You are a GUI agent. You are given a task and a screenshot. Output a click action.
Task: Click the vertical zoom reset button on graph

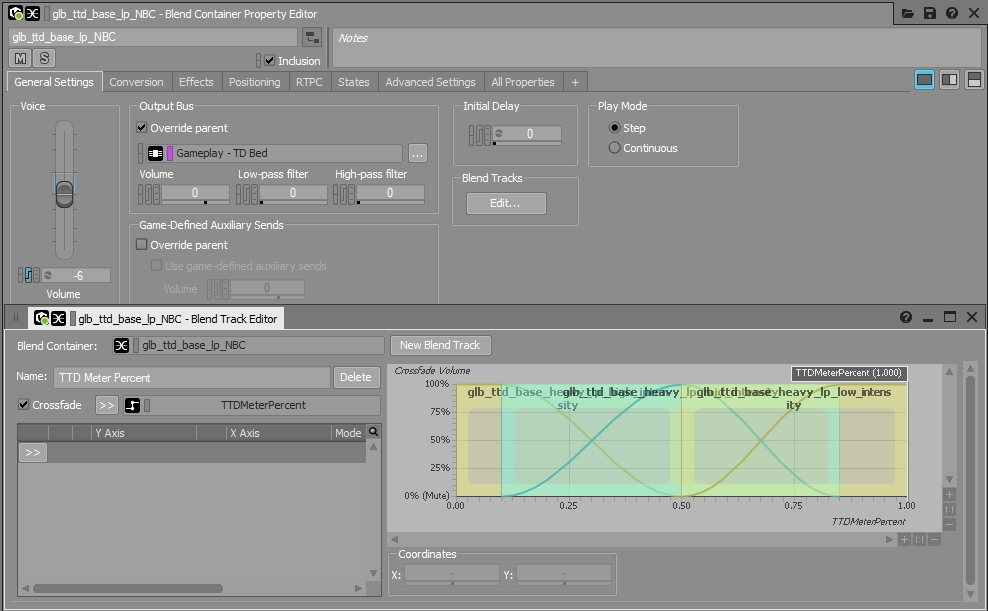(950, 509)
